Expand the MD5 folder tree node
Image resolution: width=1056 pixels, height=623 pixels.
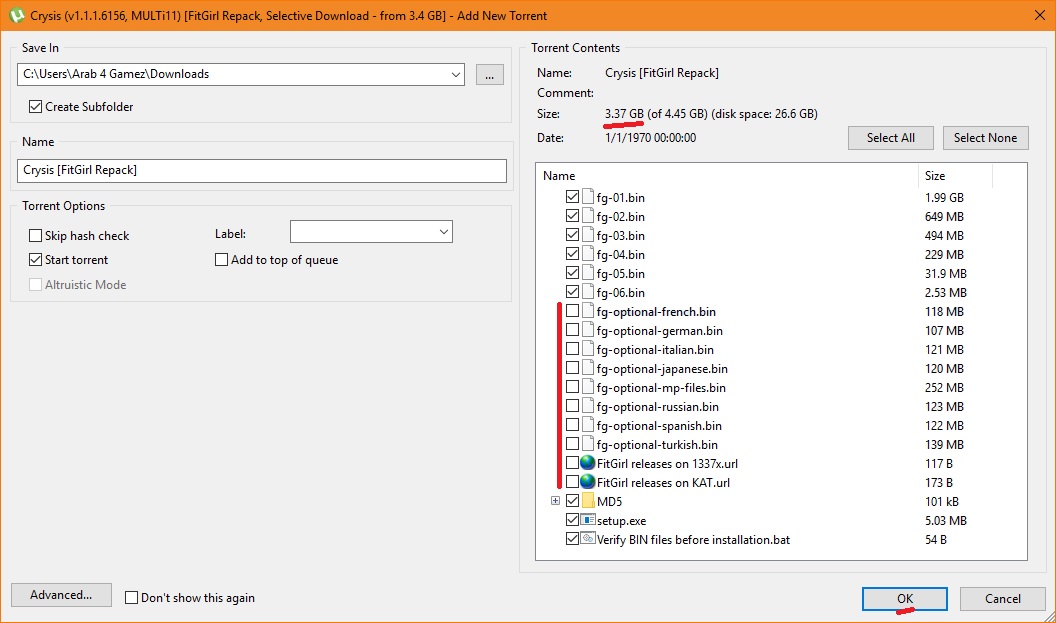(x=555, y=500)
